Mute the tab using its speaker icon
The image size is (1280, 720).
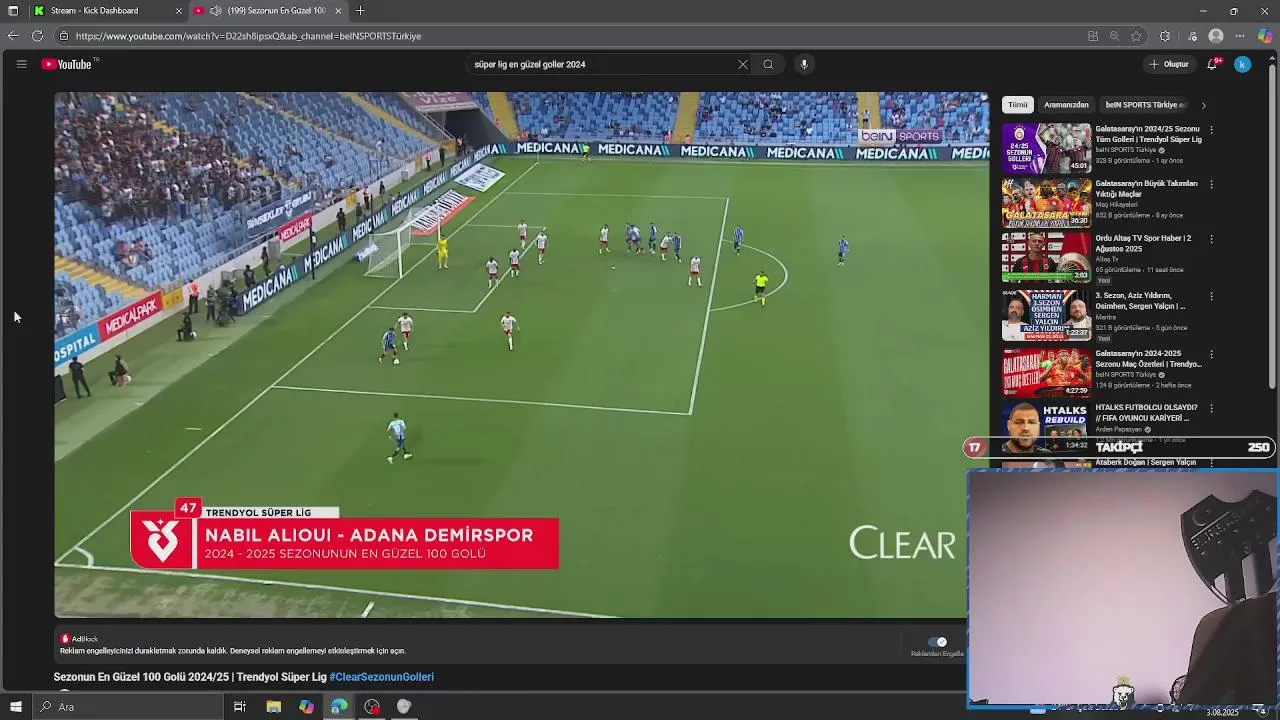(215, 10)
